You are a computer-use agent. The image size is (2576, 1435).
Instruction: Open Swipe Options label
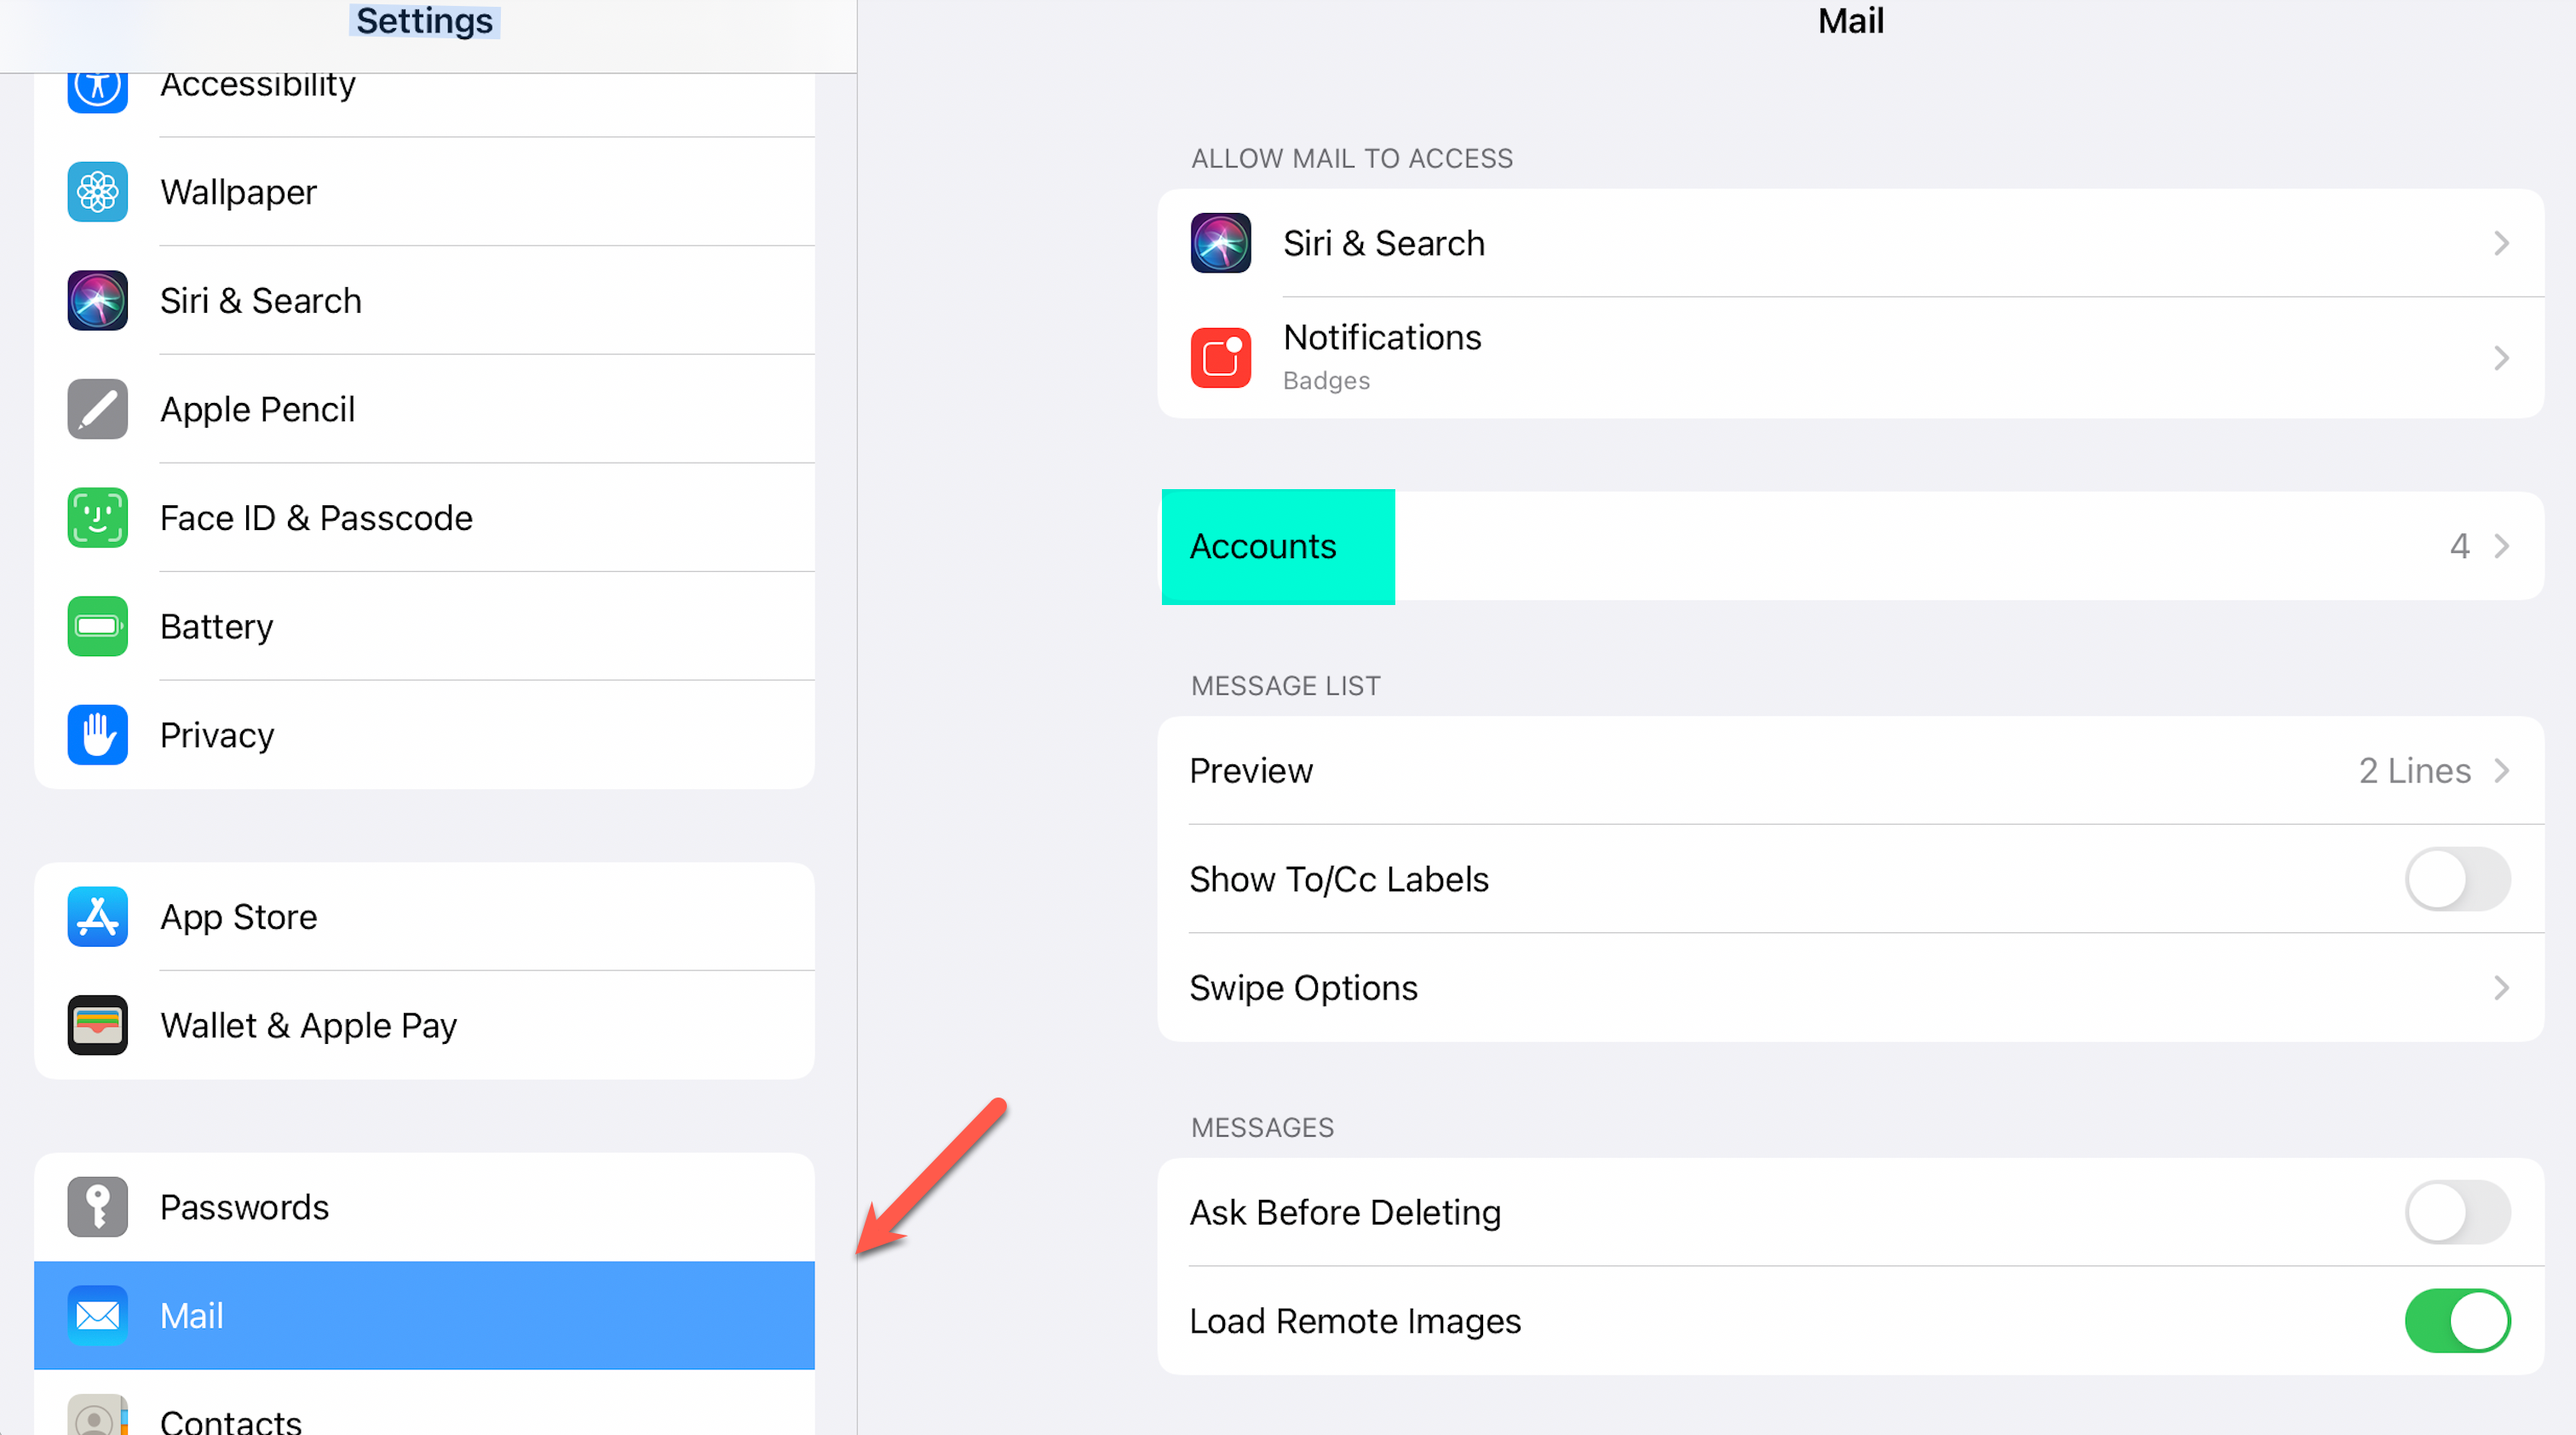point(1303,988)
